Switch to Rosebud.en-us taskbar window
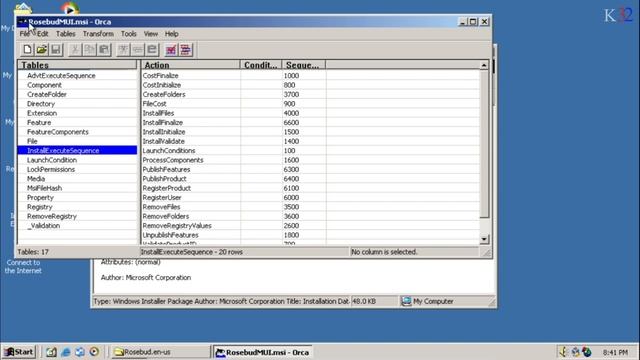 [161, 352]
